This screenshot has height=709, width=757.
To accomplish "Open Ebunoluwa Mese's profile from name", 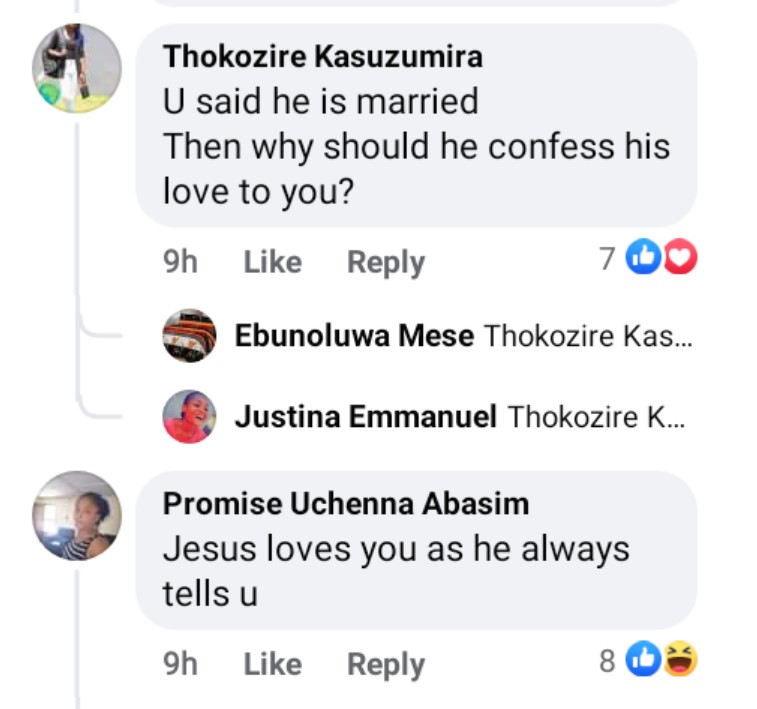I will [x=354, y=336].
